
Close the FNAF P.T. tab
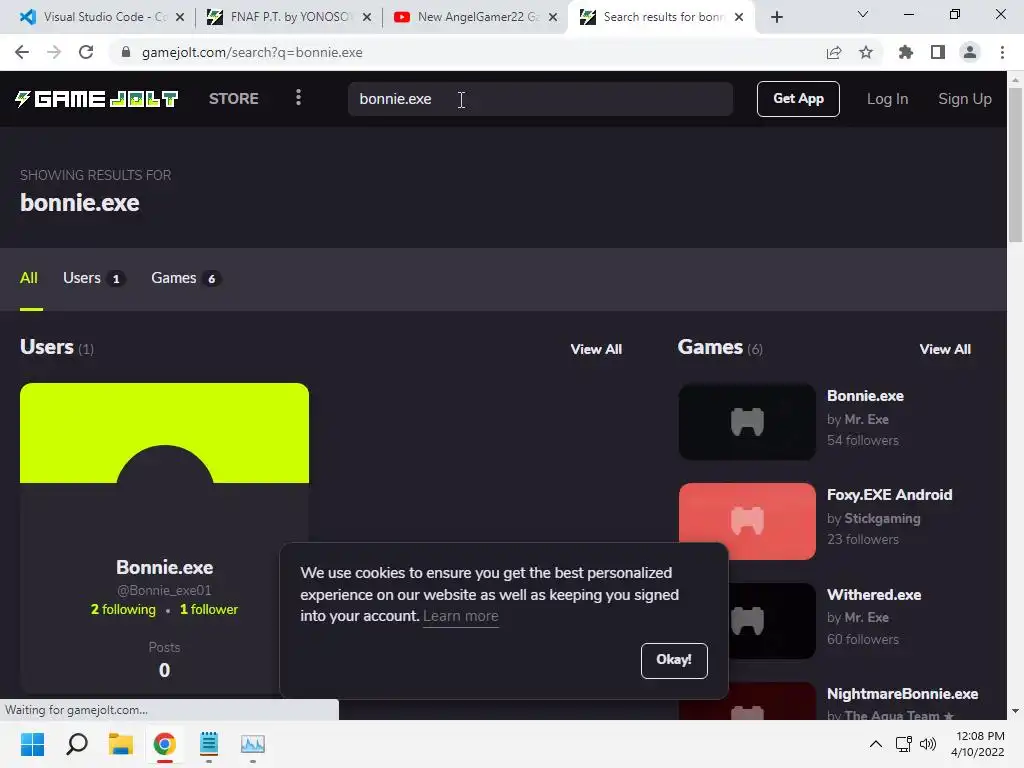[x=367, y=17]
